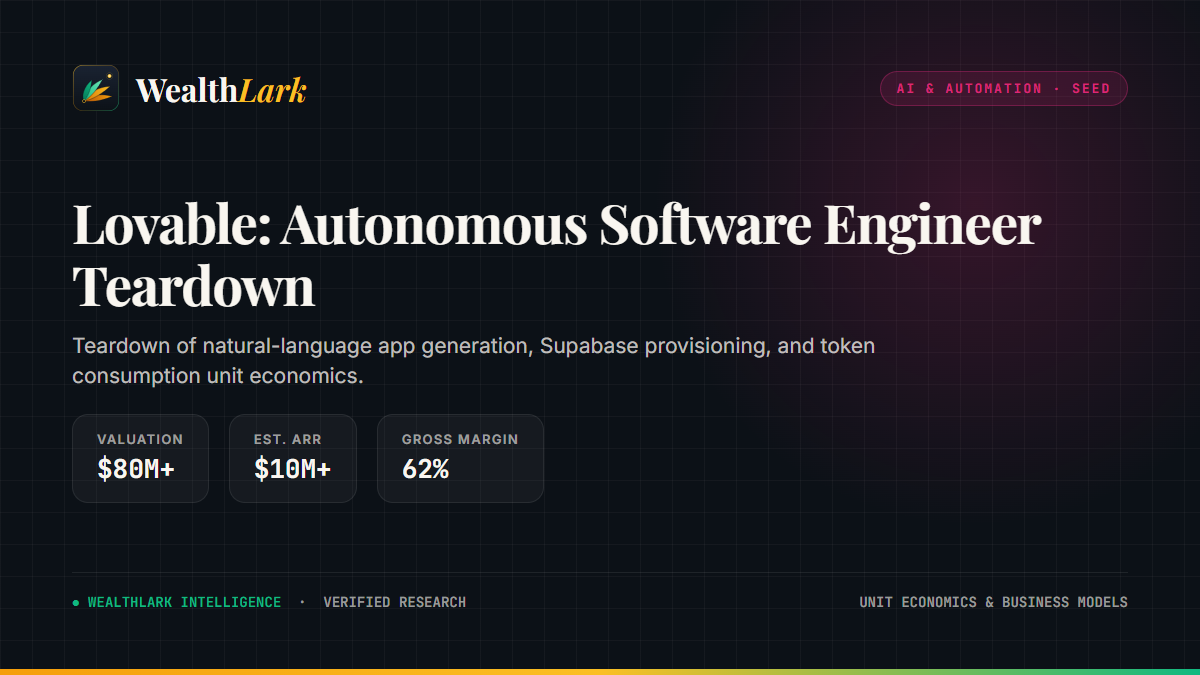Click the WealthLark feather logo icon

[x=96, y=88]
